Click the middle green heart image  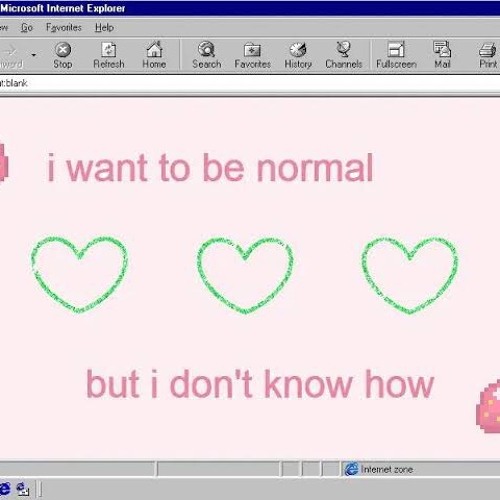[x=245, y=275]
